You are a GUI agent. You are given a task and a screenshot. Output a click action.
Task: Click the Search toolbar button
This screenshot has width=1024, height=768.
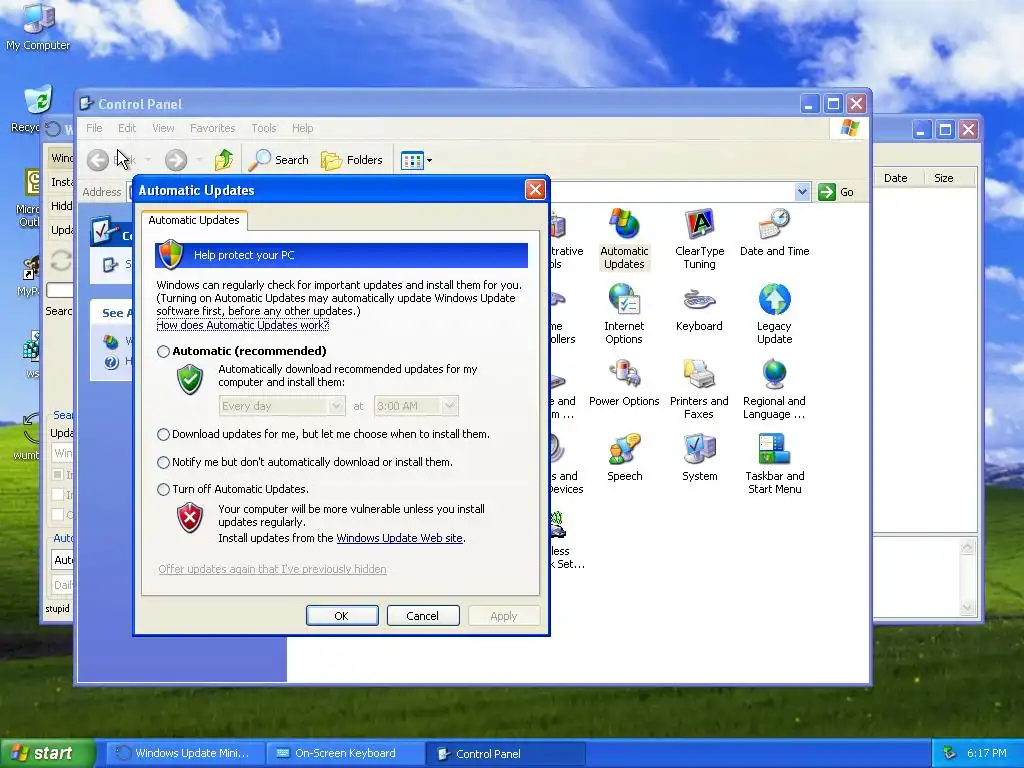279,160
